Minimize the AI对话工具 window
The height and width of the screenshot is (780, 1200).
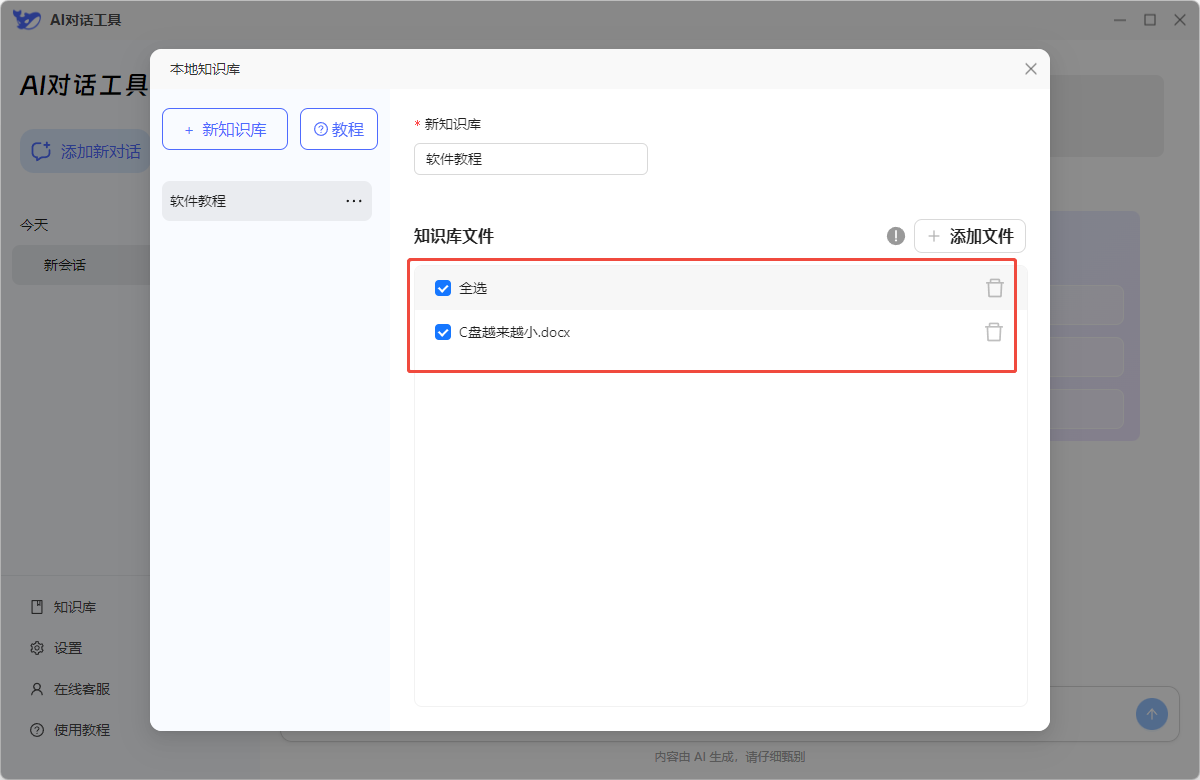pos(1119,19)
